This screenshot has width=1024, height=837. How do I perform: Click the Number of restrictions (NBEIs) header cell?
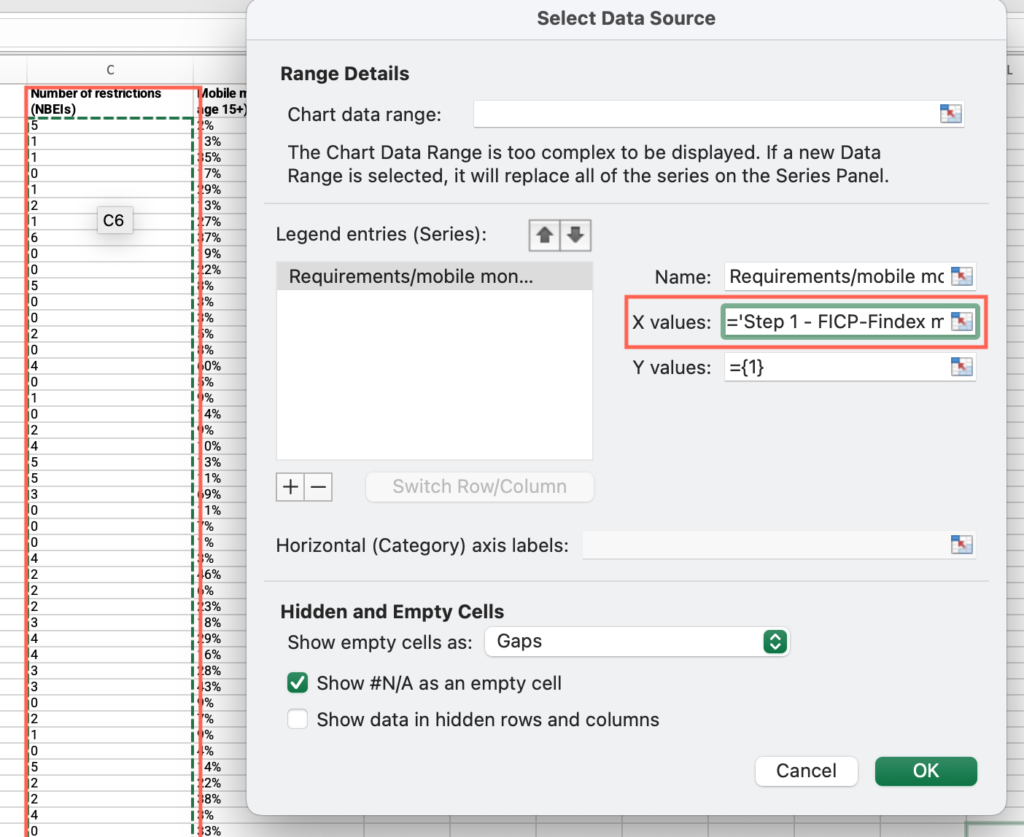pyautogui.click(x=112, y=101)
